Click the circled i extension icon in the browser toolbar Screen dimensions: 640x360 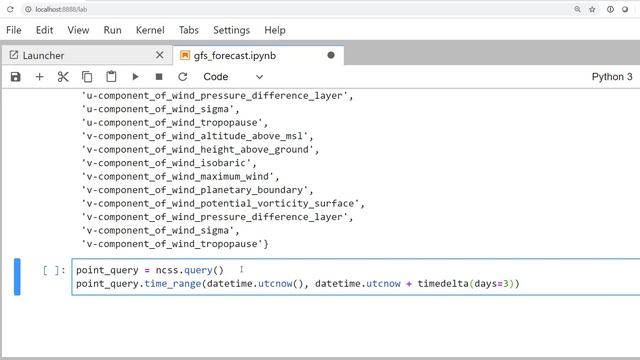tap(610, 9)
